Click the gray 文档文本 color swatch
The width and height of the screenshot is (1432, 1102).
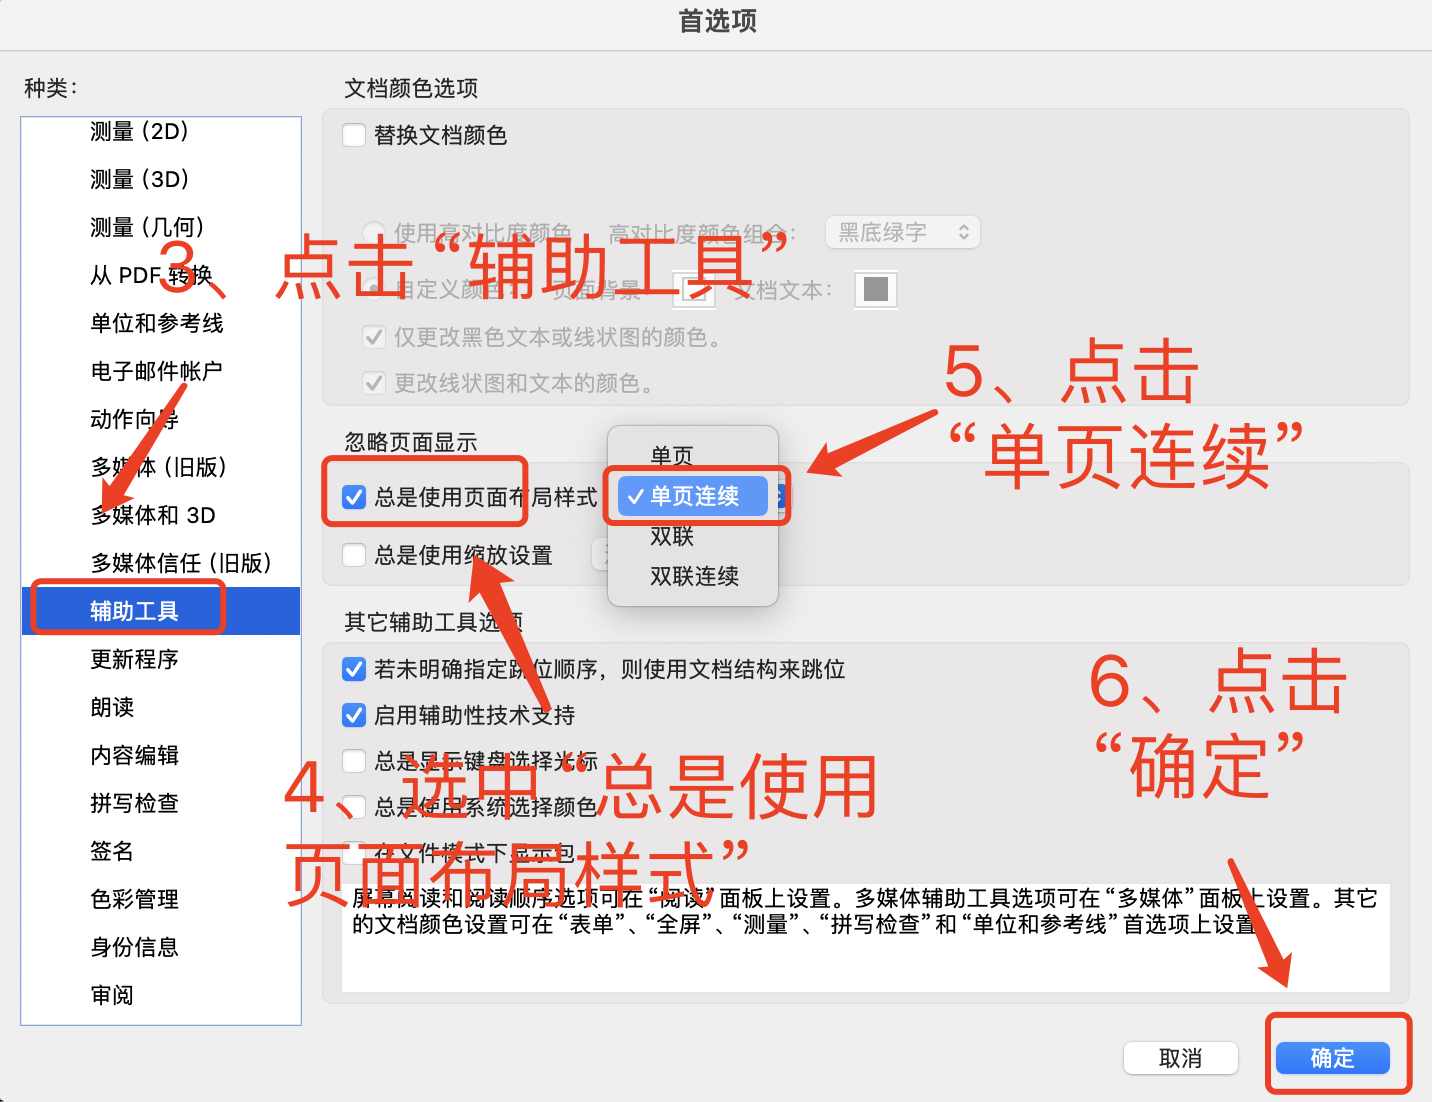(876, 290)
